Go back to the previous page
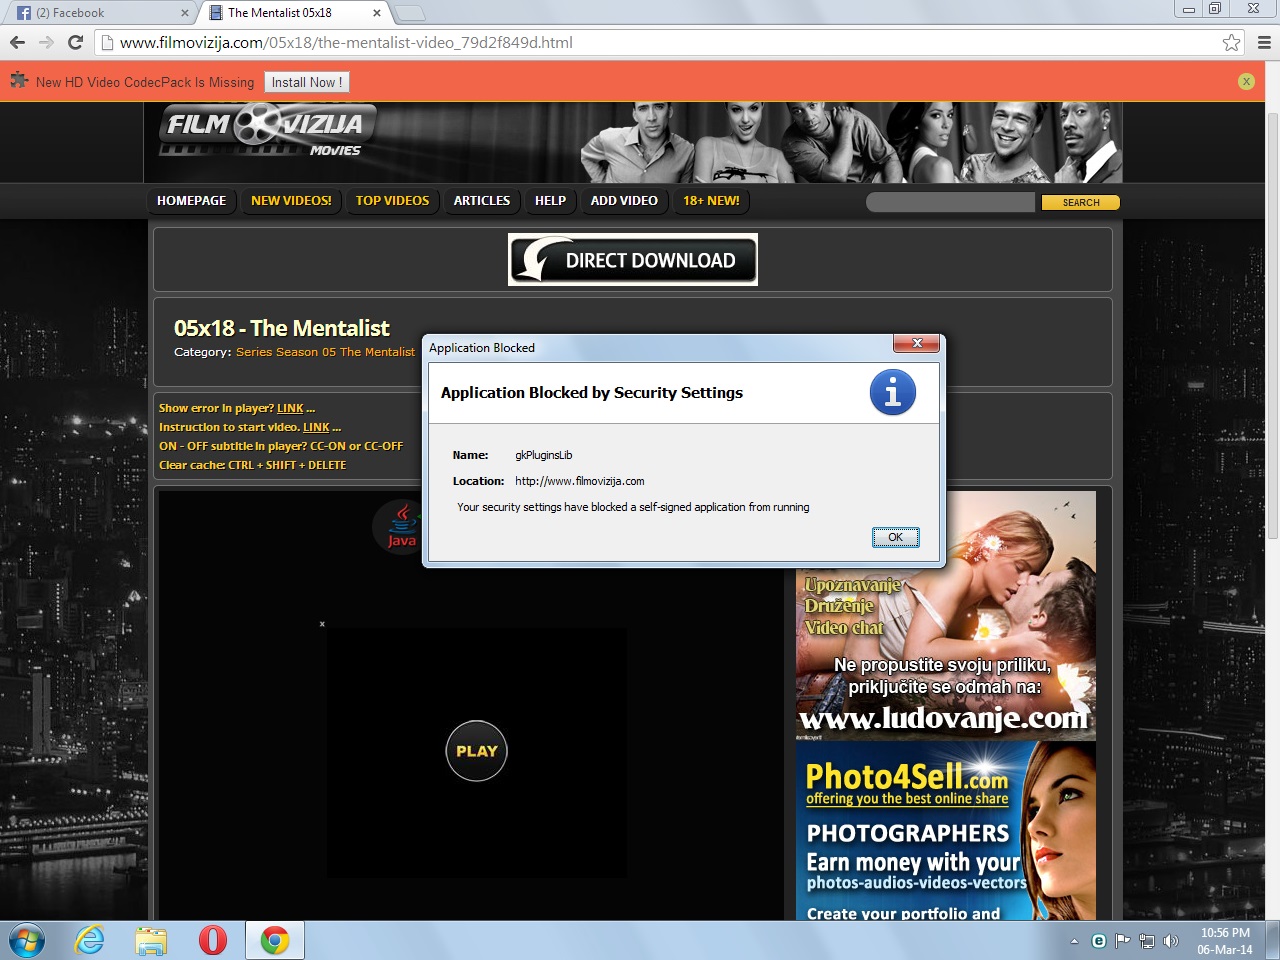This screenshot has width=1280, height=960. click(x=17, y=42)
